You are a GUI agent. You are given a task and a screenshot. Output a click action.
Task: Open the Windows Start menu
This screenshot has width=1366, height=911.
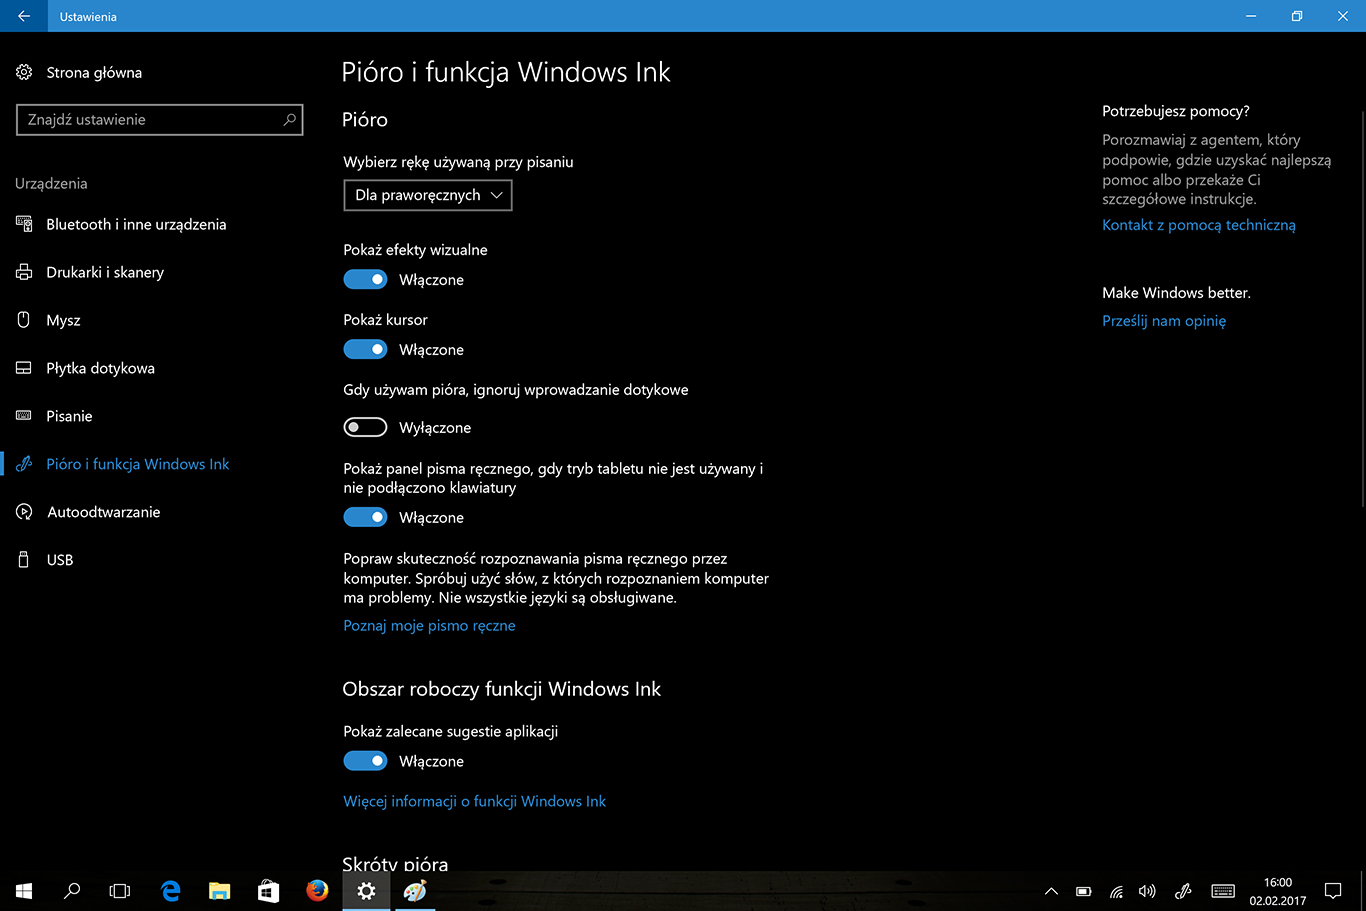click(24, 890)
